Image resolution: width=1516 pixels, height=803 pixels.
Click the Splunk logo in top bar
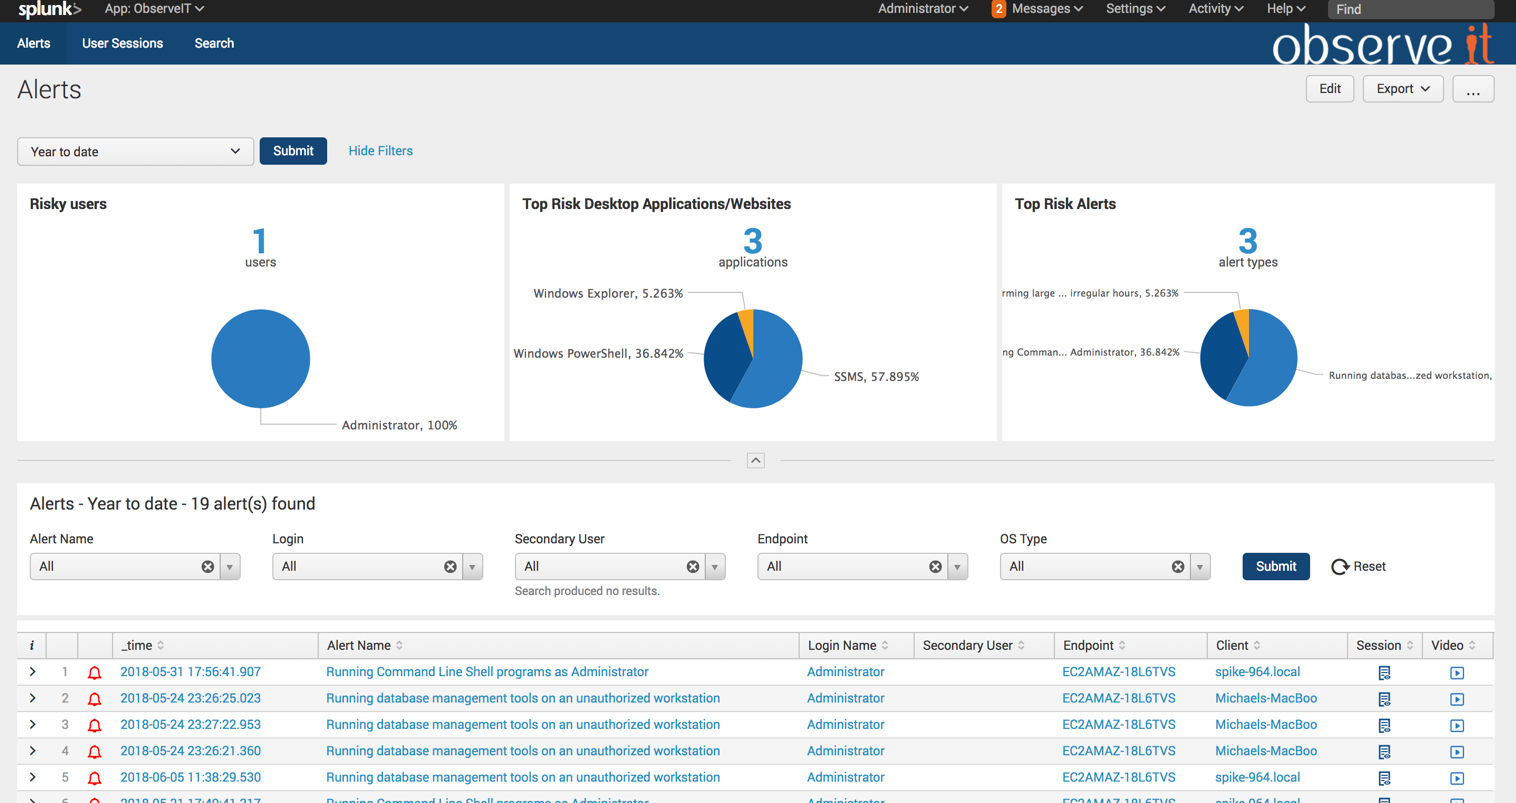click(48, 10)
